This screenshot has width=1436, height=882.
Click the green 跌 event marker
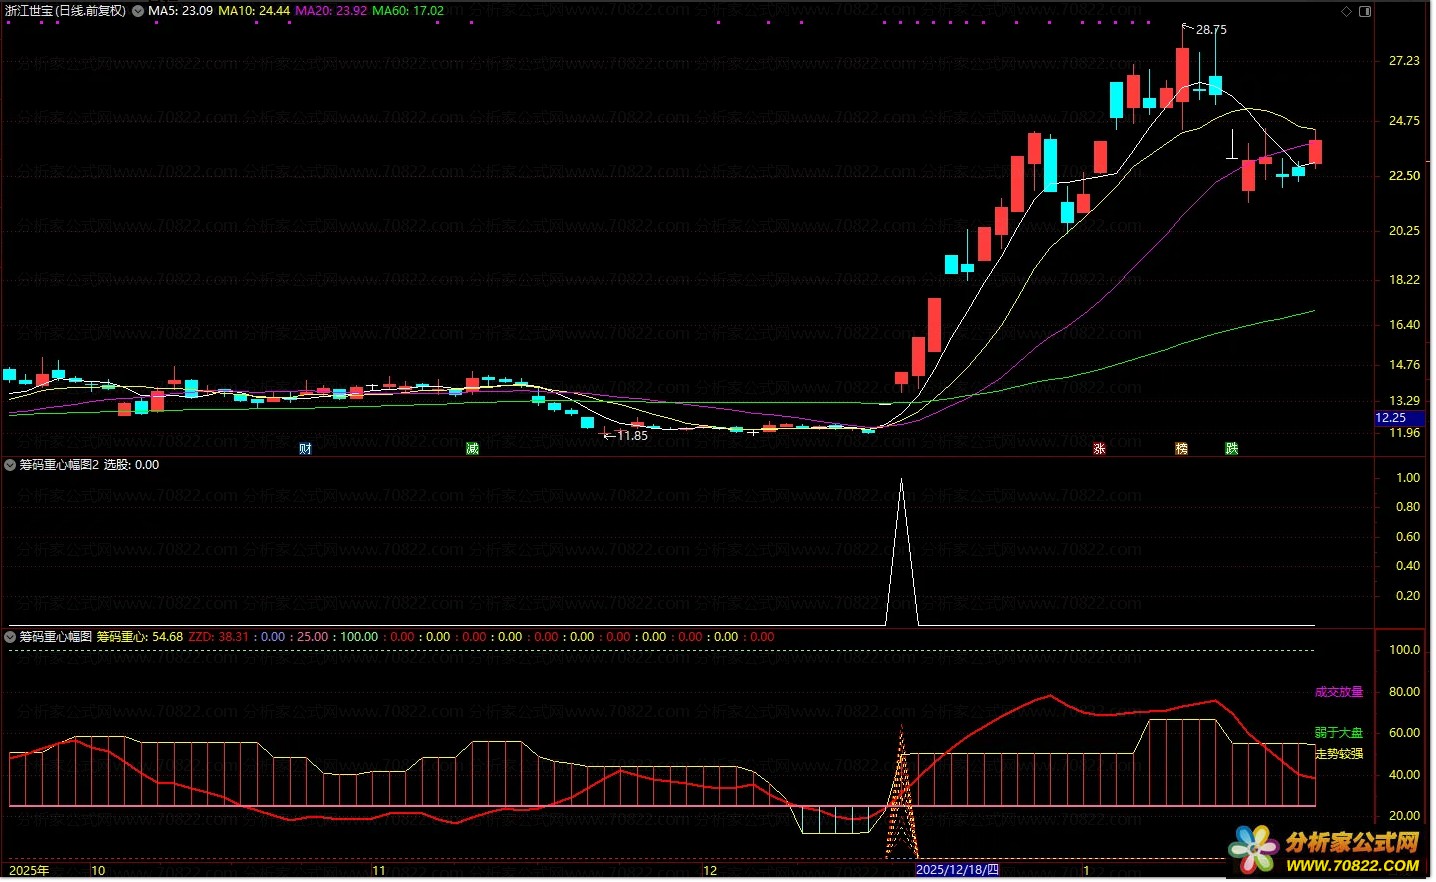1231,449
